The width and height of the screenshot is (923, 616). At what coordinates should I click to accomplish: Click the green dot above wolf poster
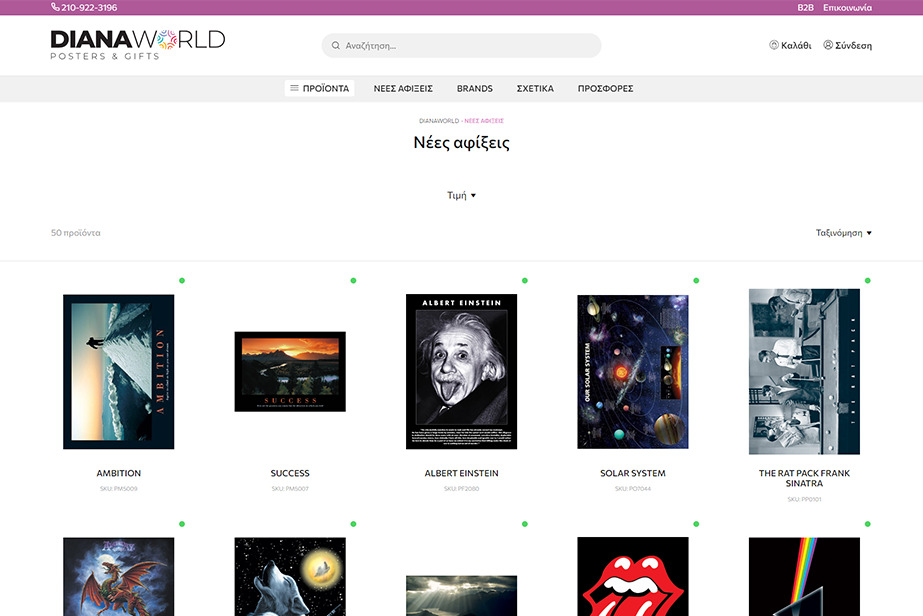(353, 524)
